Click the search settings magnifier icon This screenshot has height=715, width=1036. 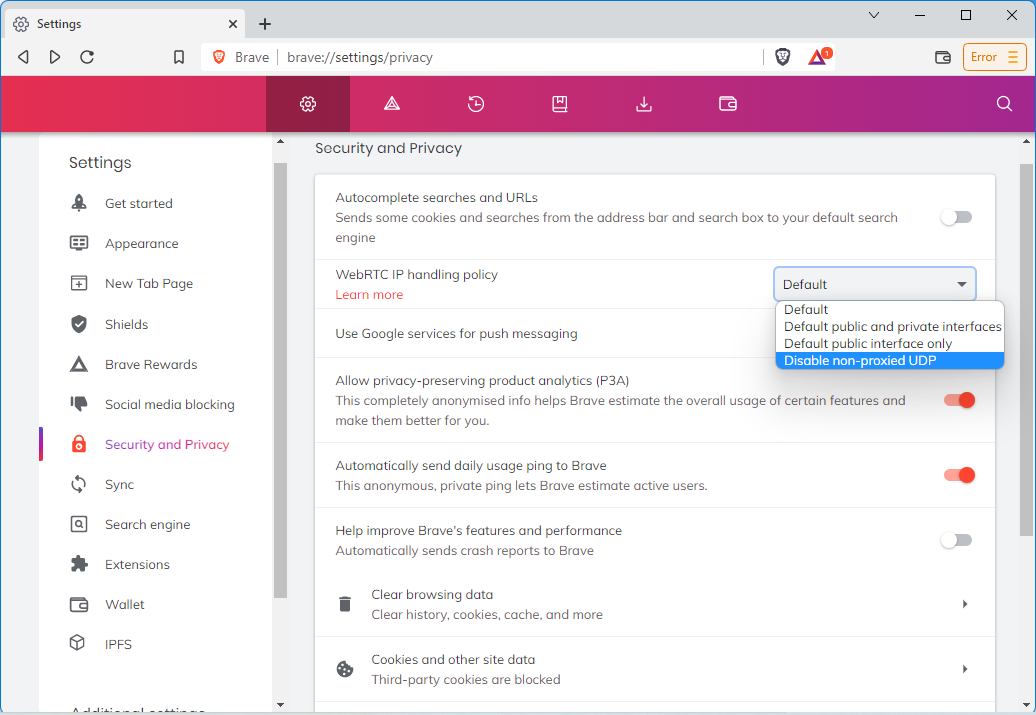pos(1004,104)
